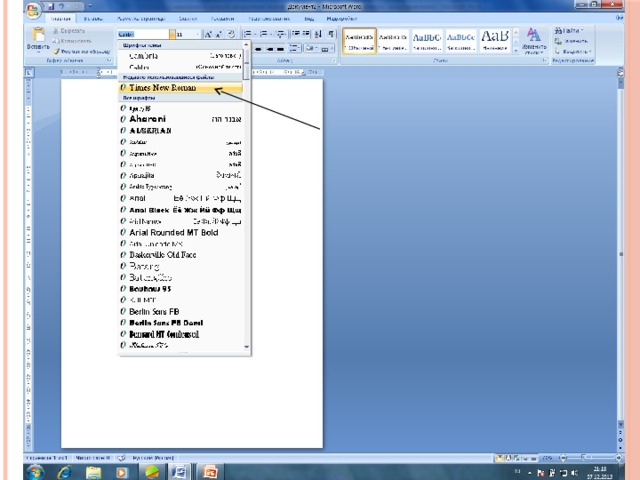Open the shading fill color menu

(x=311, y=49)
